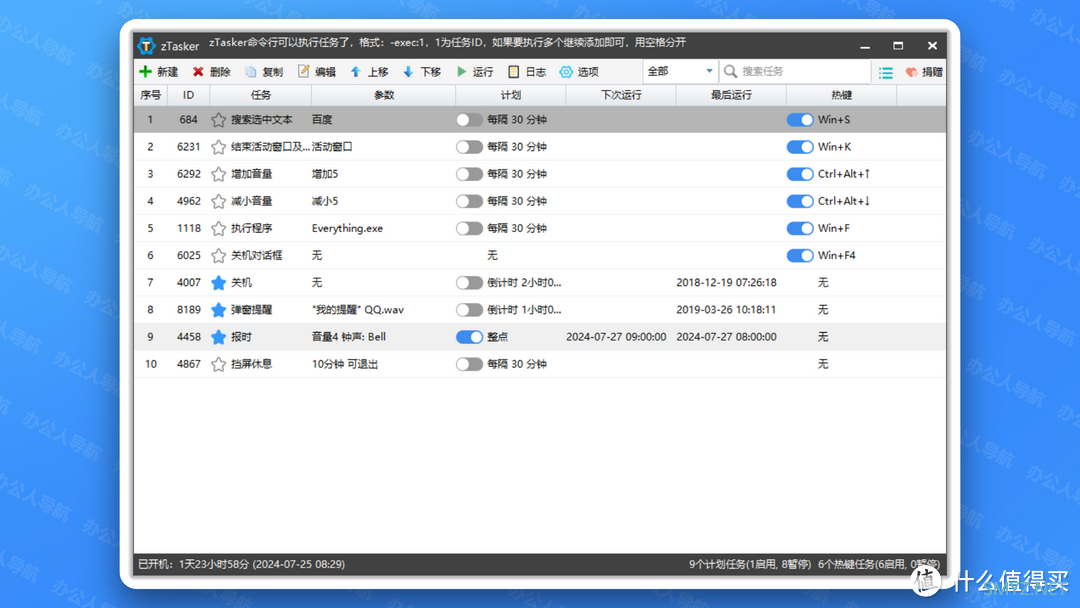Select the 关机对话框 task name
1080x608 pixels.
256,255
